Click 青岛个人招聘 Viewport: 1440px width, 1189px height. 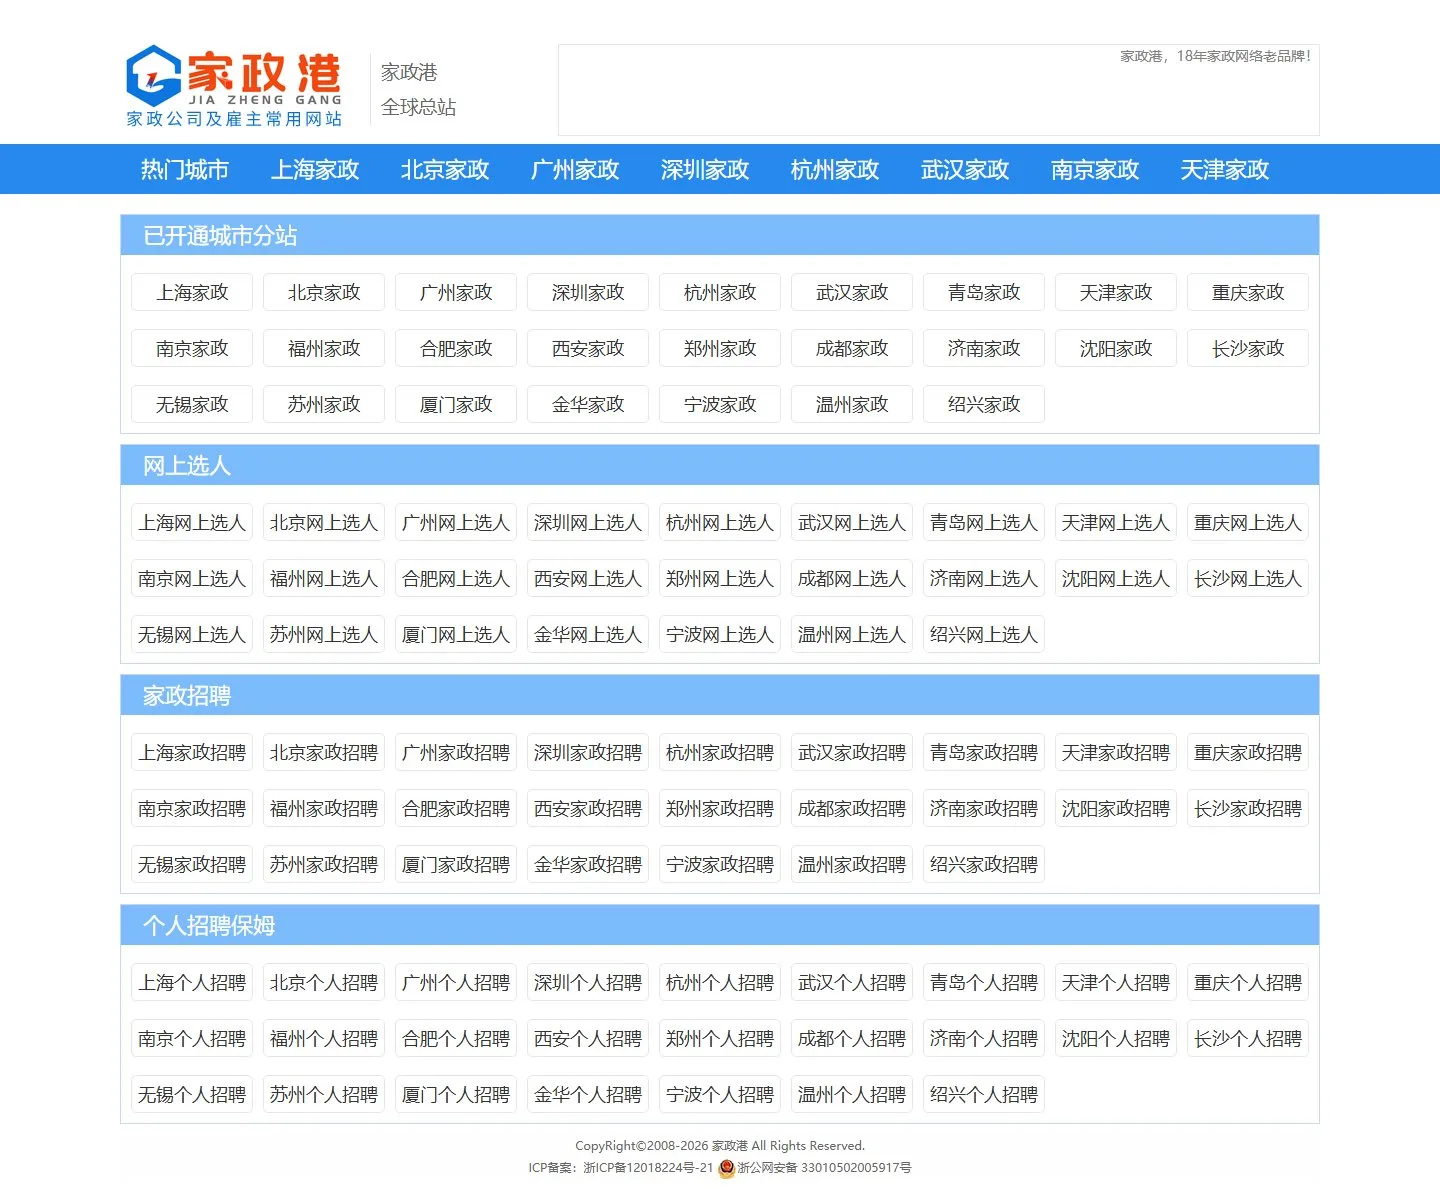[x=984, y=982]
